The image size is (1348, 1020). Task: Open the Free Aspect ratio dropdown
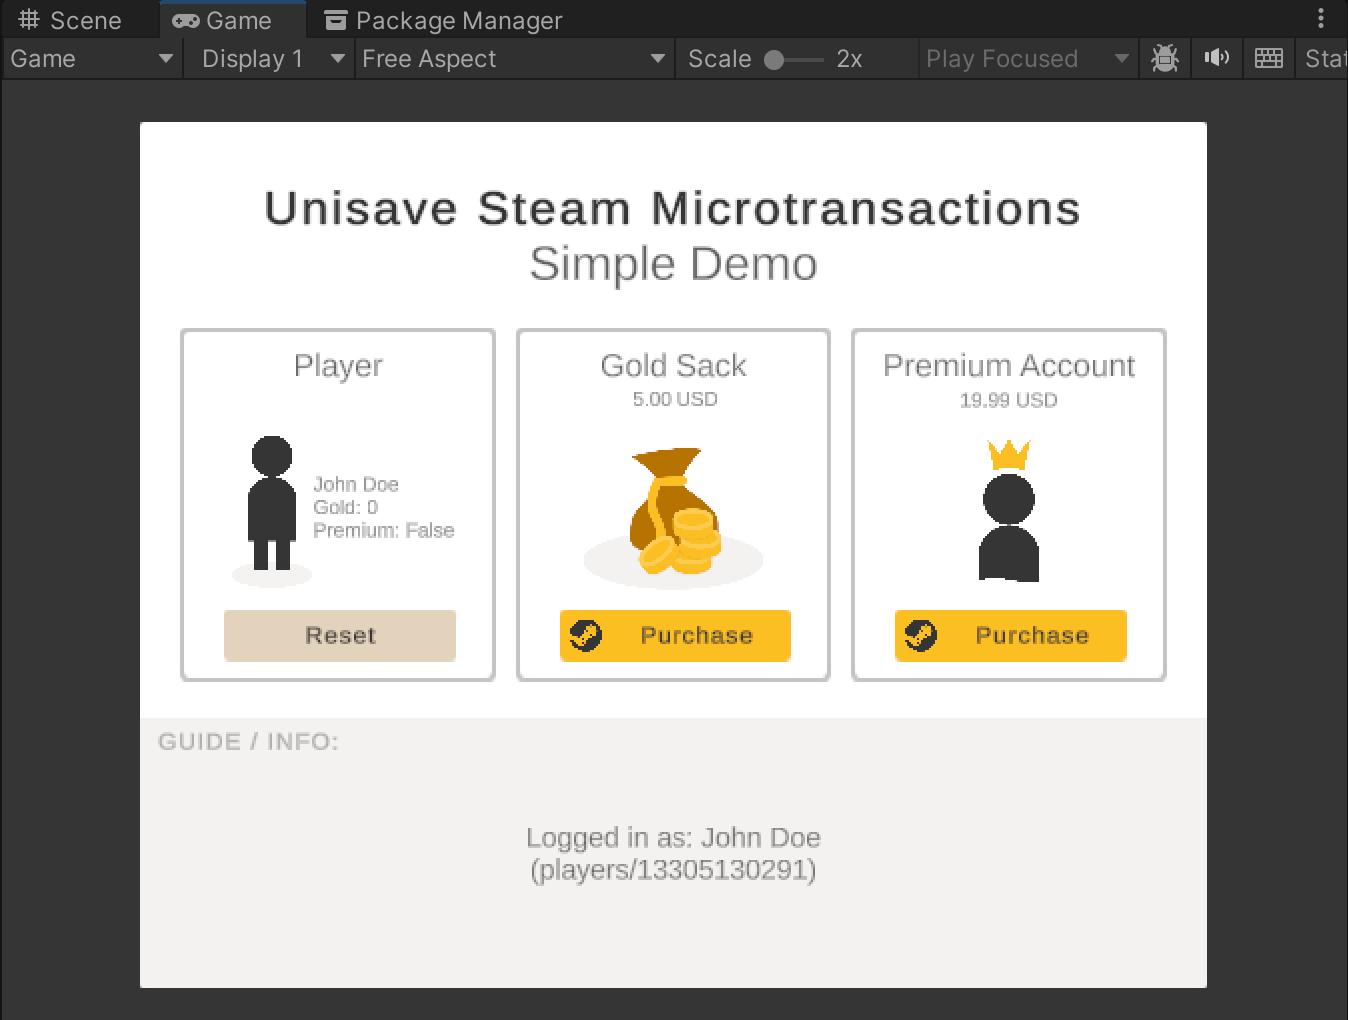click(x=513, y=59)
